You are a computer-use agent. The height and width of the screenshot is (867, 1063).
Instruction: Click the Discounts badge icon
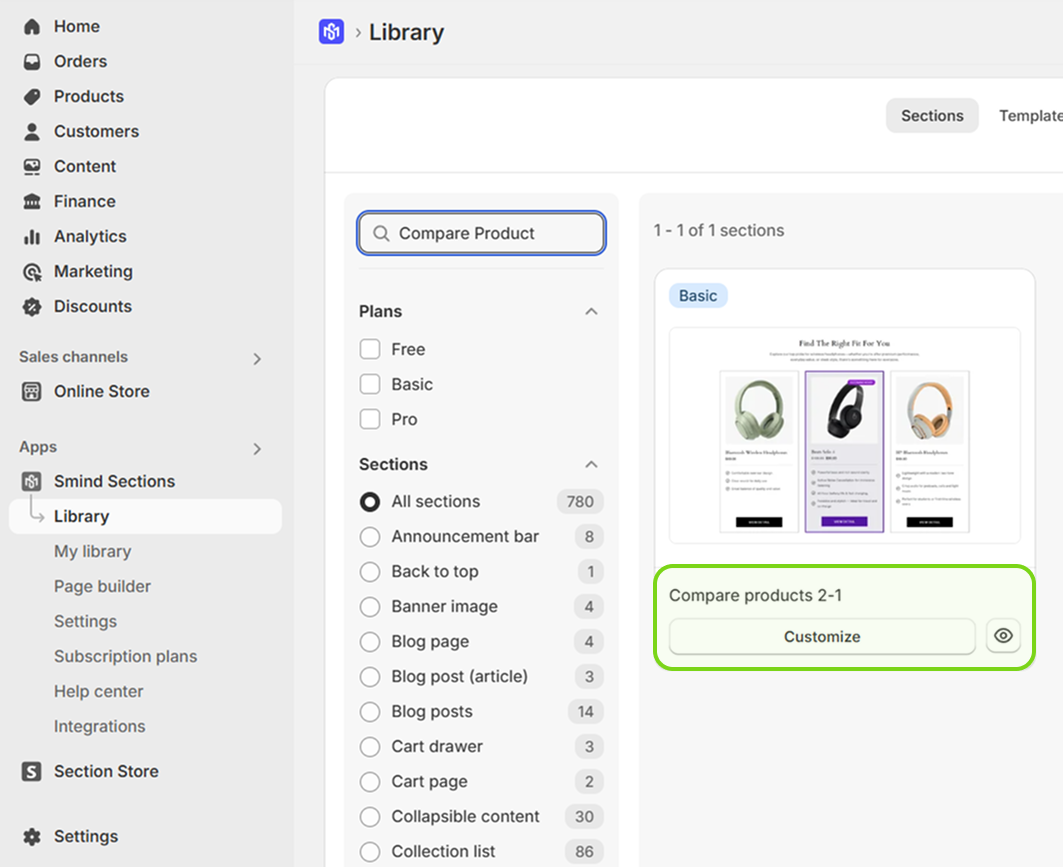(x=32, y=307)
